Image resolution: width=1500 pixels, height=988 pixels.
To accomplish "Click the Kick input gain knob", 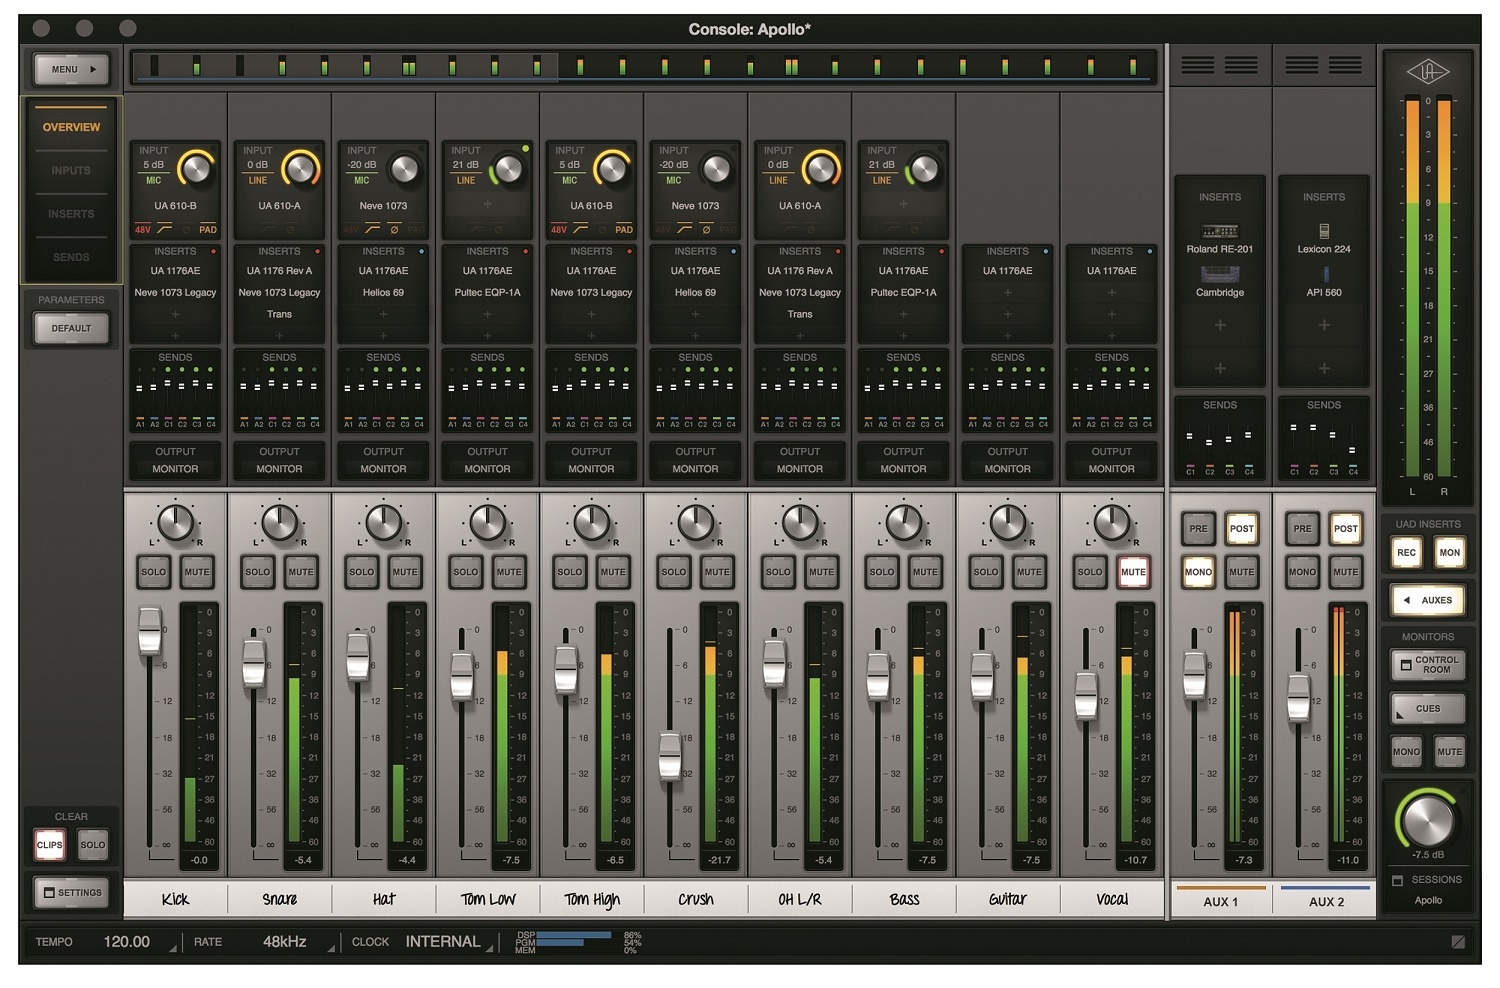I will click(196, 169).
